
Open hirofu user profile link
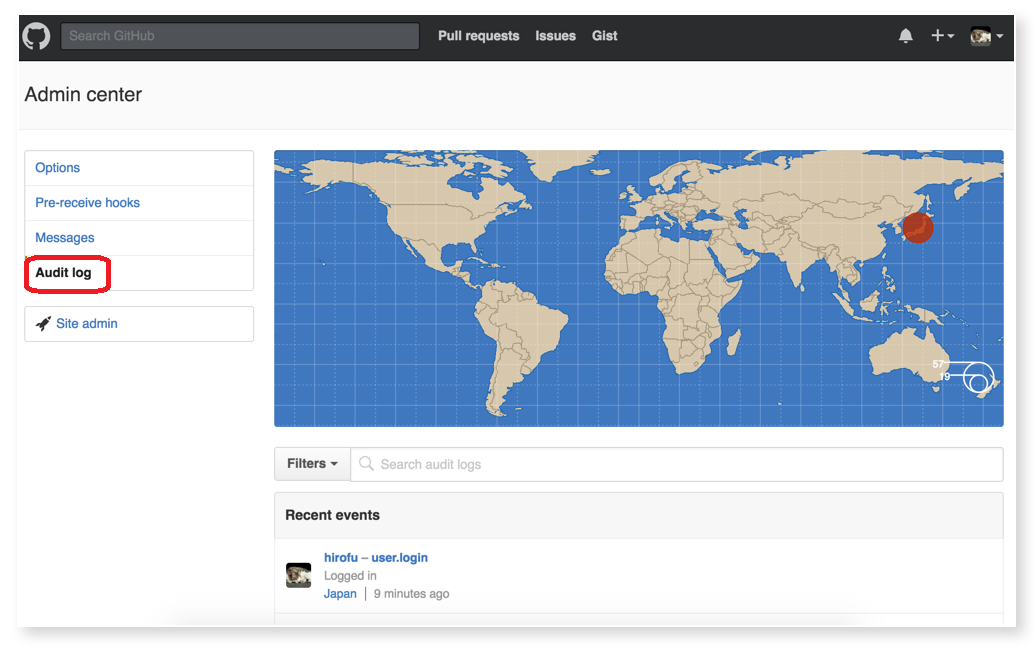340,558
